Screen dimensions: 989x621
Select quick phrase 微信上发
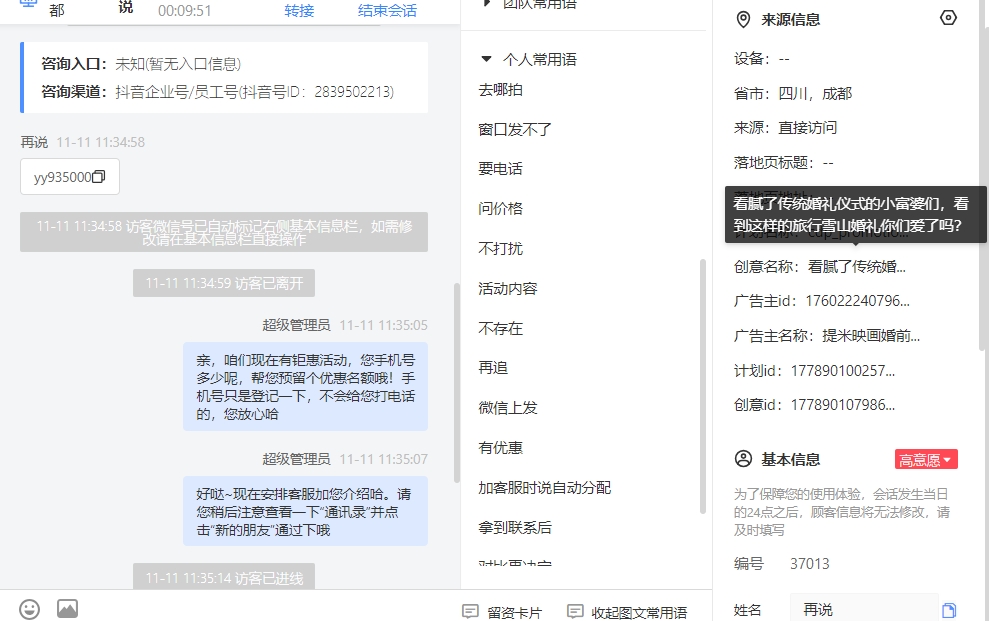[508, 408]
